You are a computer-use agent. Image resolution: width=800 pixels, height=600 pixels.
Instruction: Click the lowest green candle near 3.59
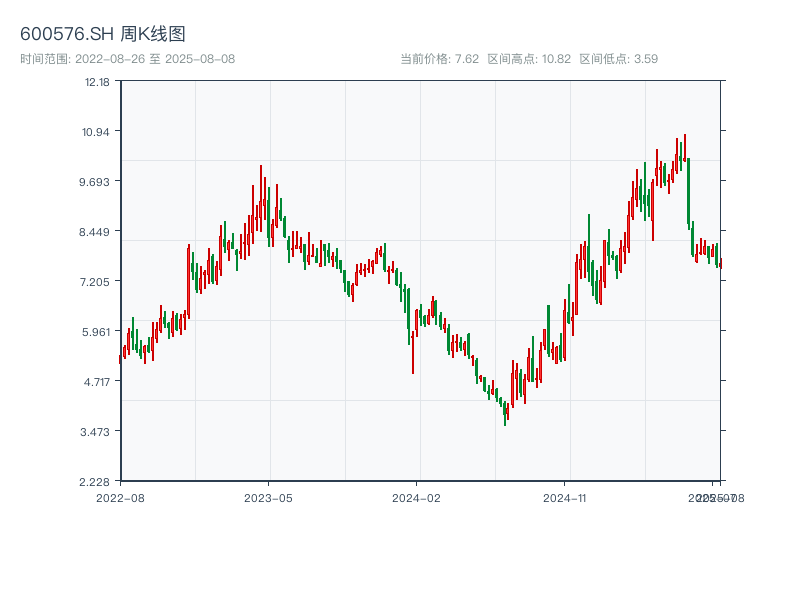tap(505, 414)
